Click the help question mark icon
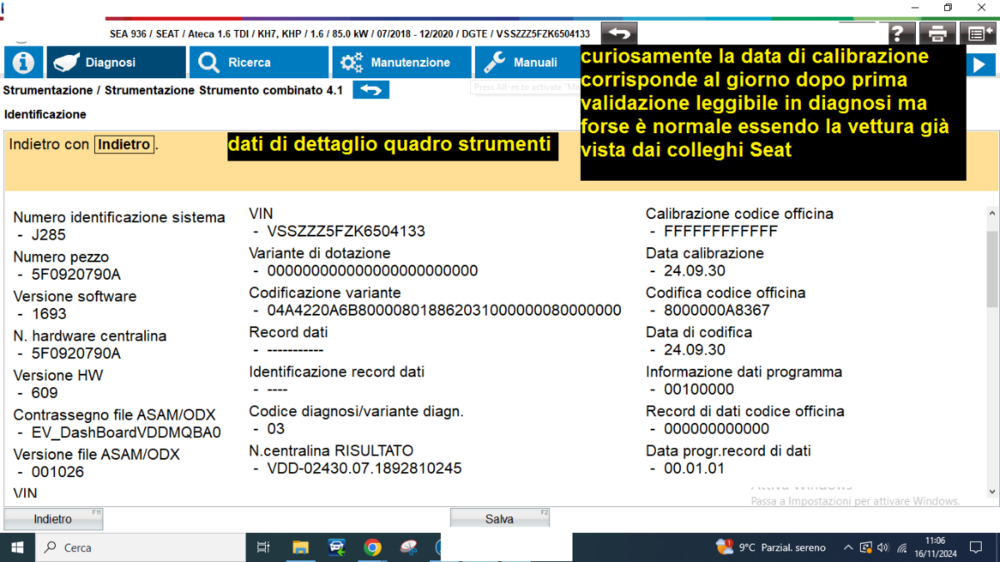 898,34
